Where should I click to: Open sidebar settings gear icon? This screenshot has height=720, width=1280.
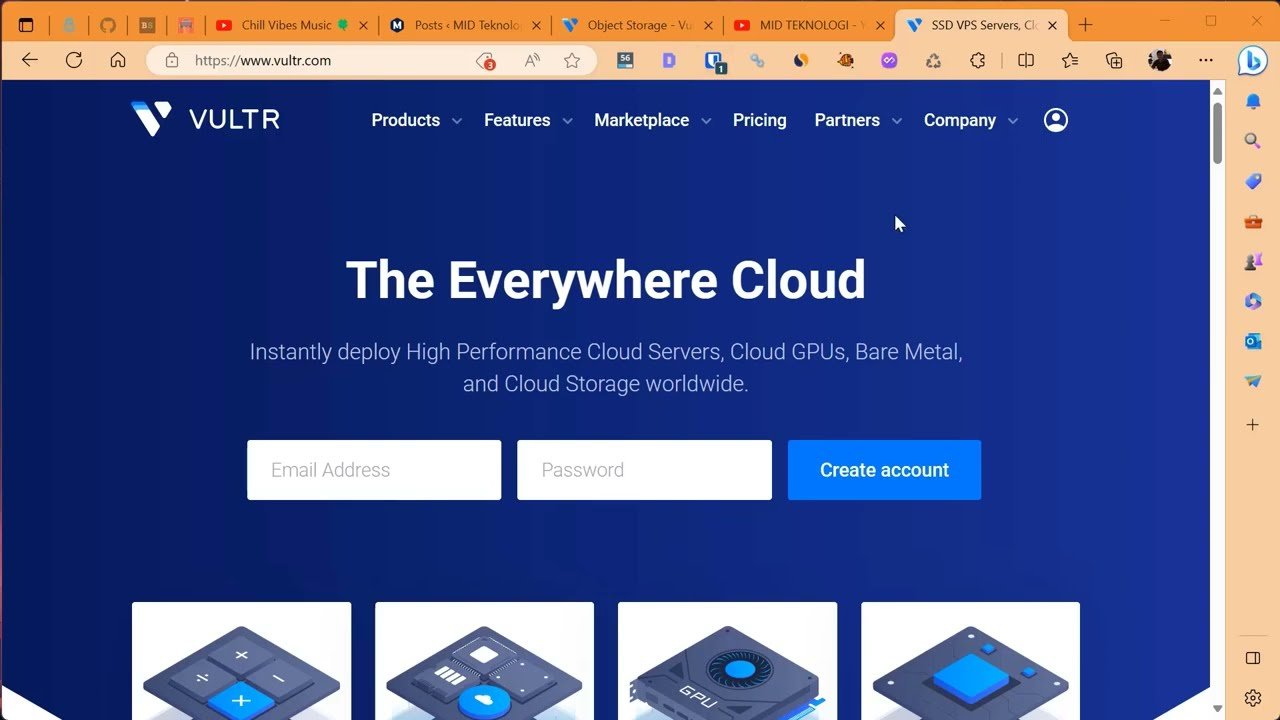pyautogui.click(x=1253, y=698)
